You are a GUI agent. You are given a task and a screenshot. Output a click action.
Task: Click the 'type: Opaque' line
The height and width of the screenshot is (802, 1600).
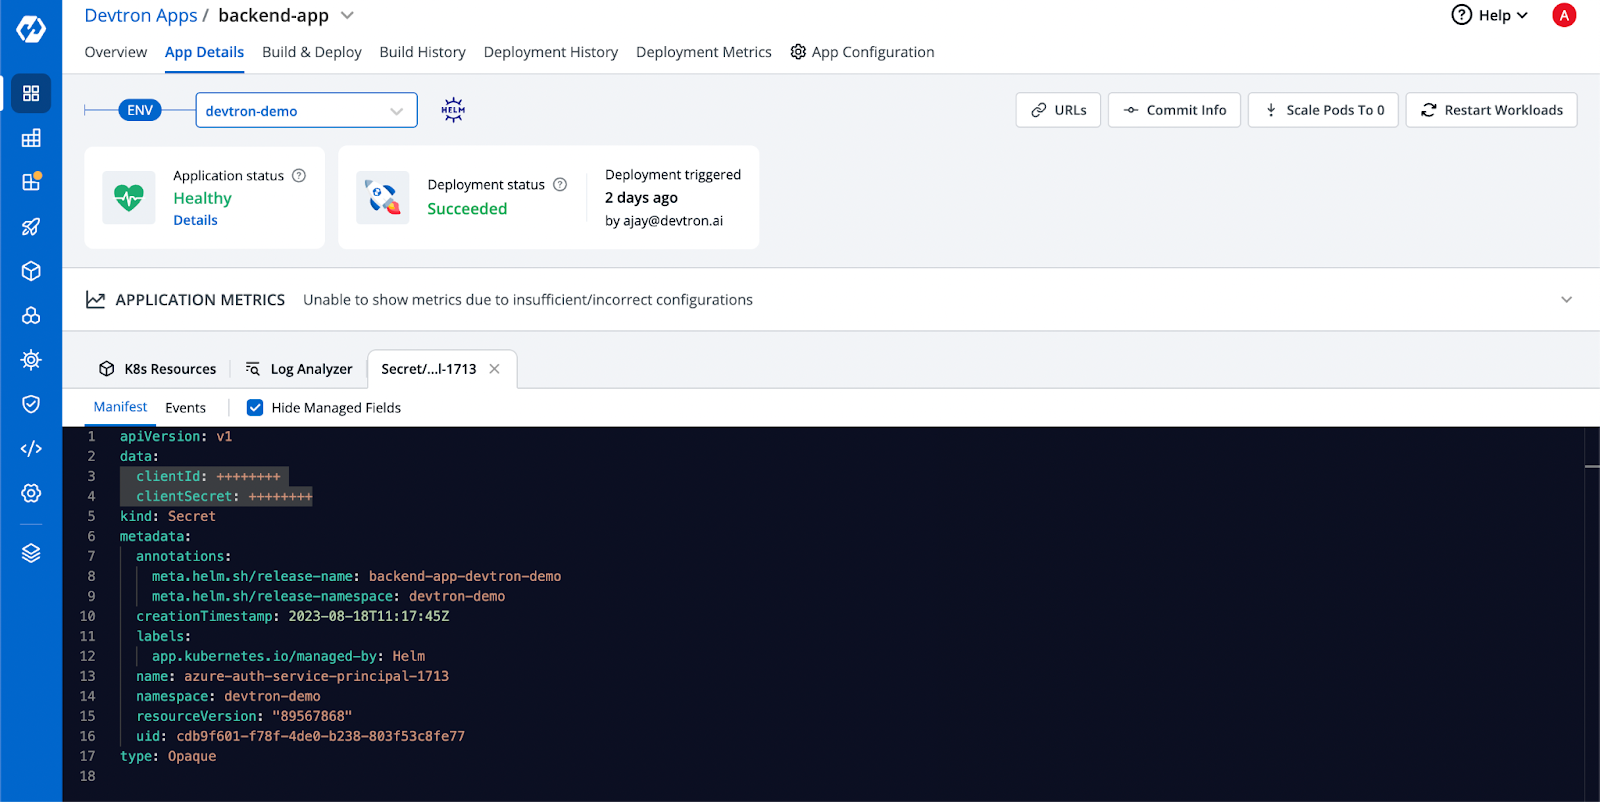point(168,756)
